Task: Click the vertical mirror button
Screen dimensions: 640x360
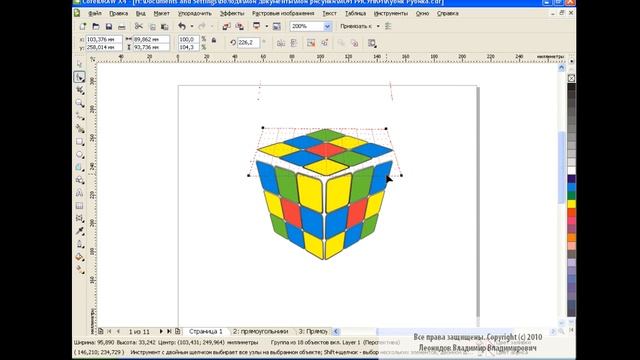Action: (x=293, y=43)
